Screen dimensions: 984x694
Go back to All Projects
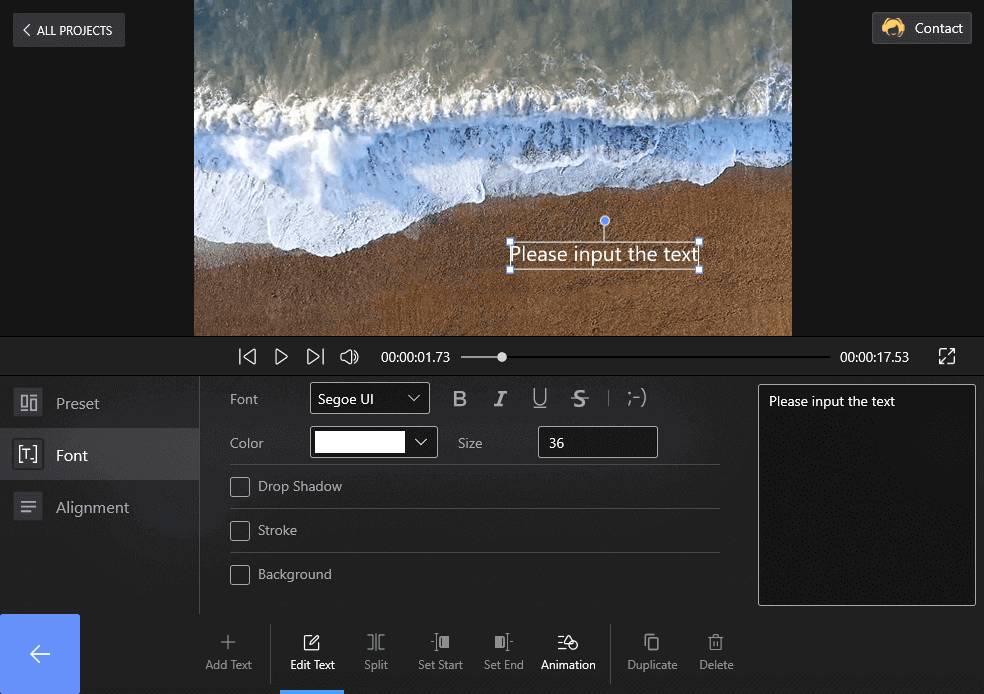(x=68, y=30)
